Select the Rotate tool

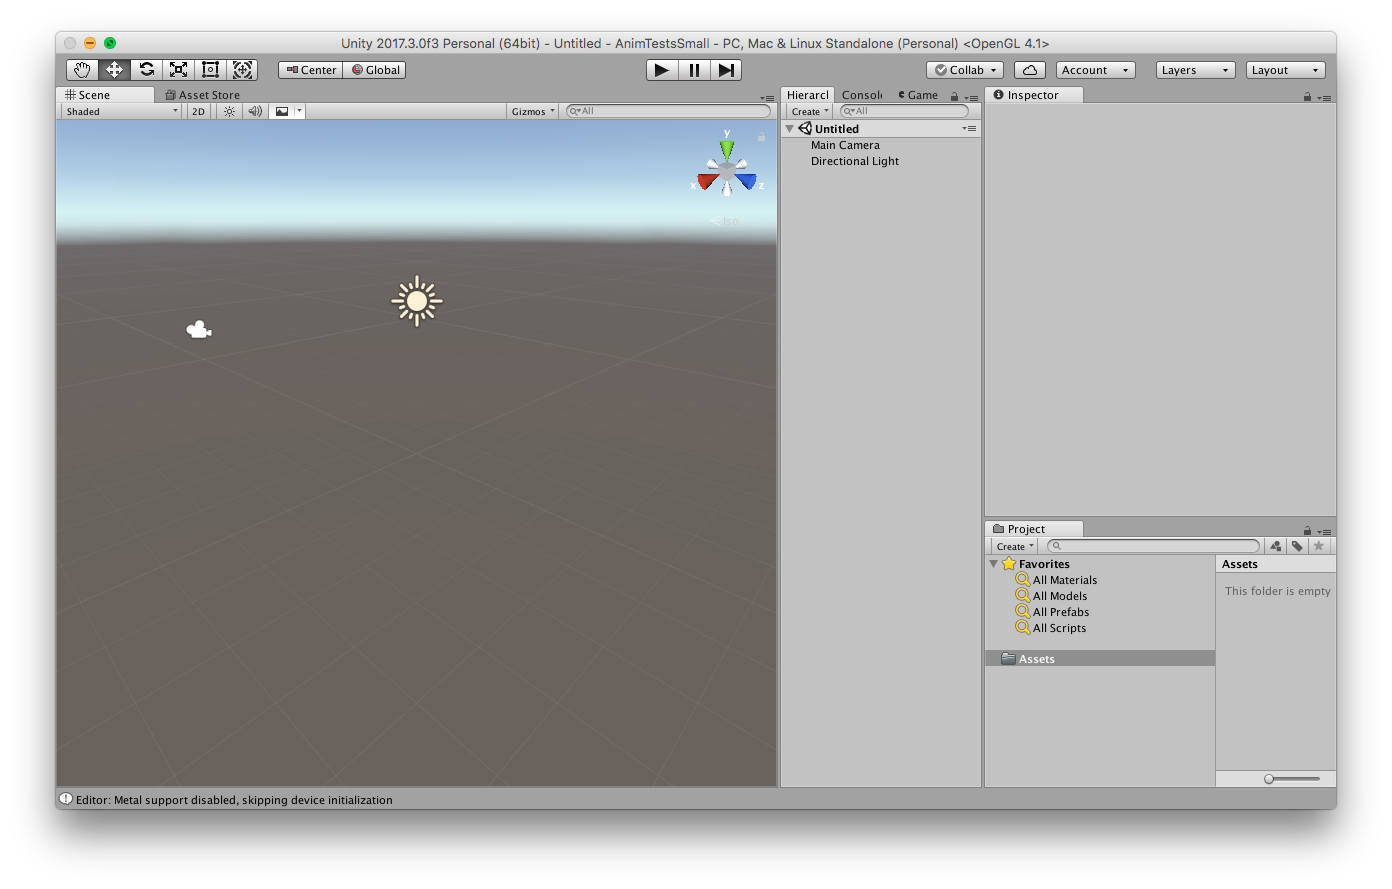145,69
